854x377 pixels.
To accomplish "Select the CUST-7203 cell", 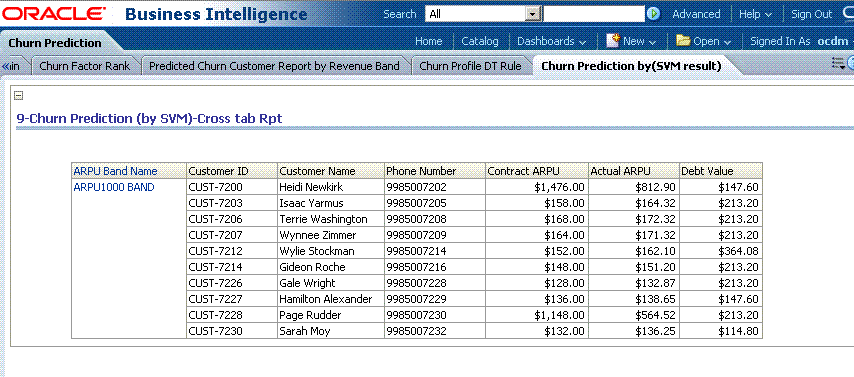I will click(x=231, y=203).
